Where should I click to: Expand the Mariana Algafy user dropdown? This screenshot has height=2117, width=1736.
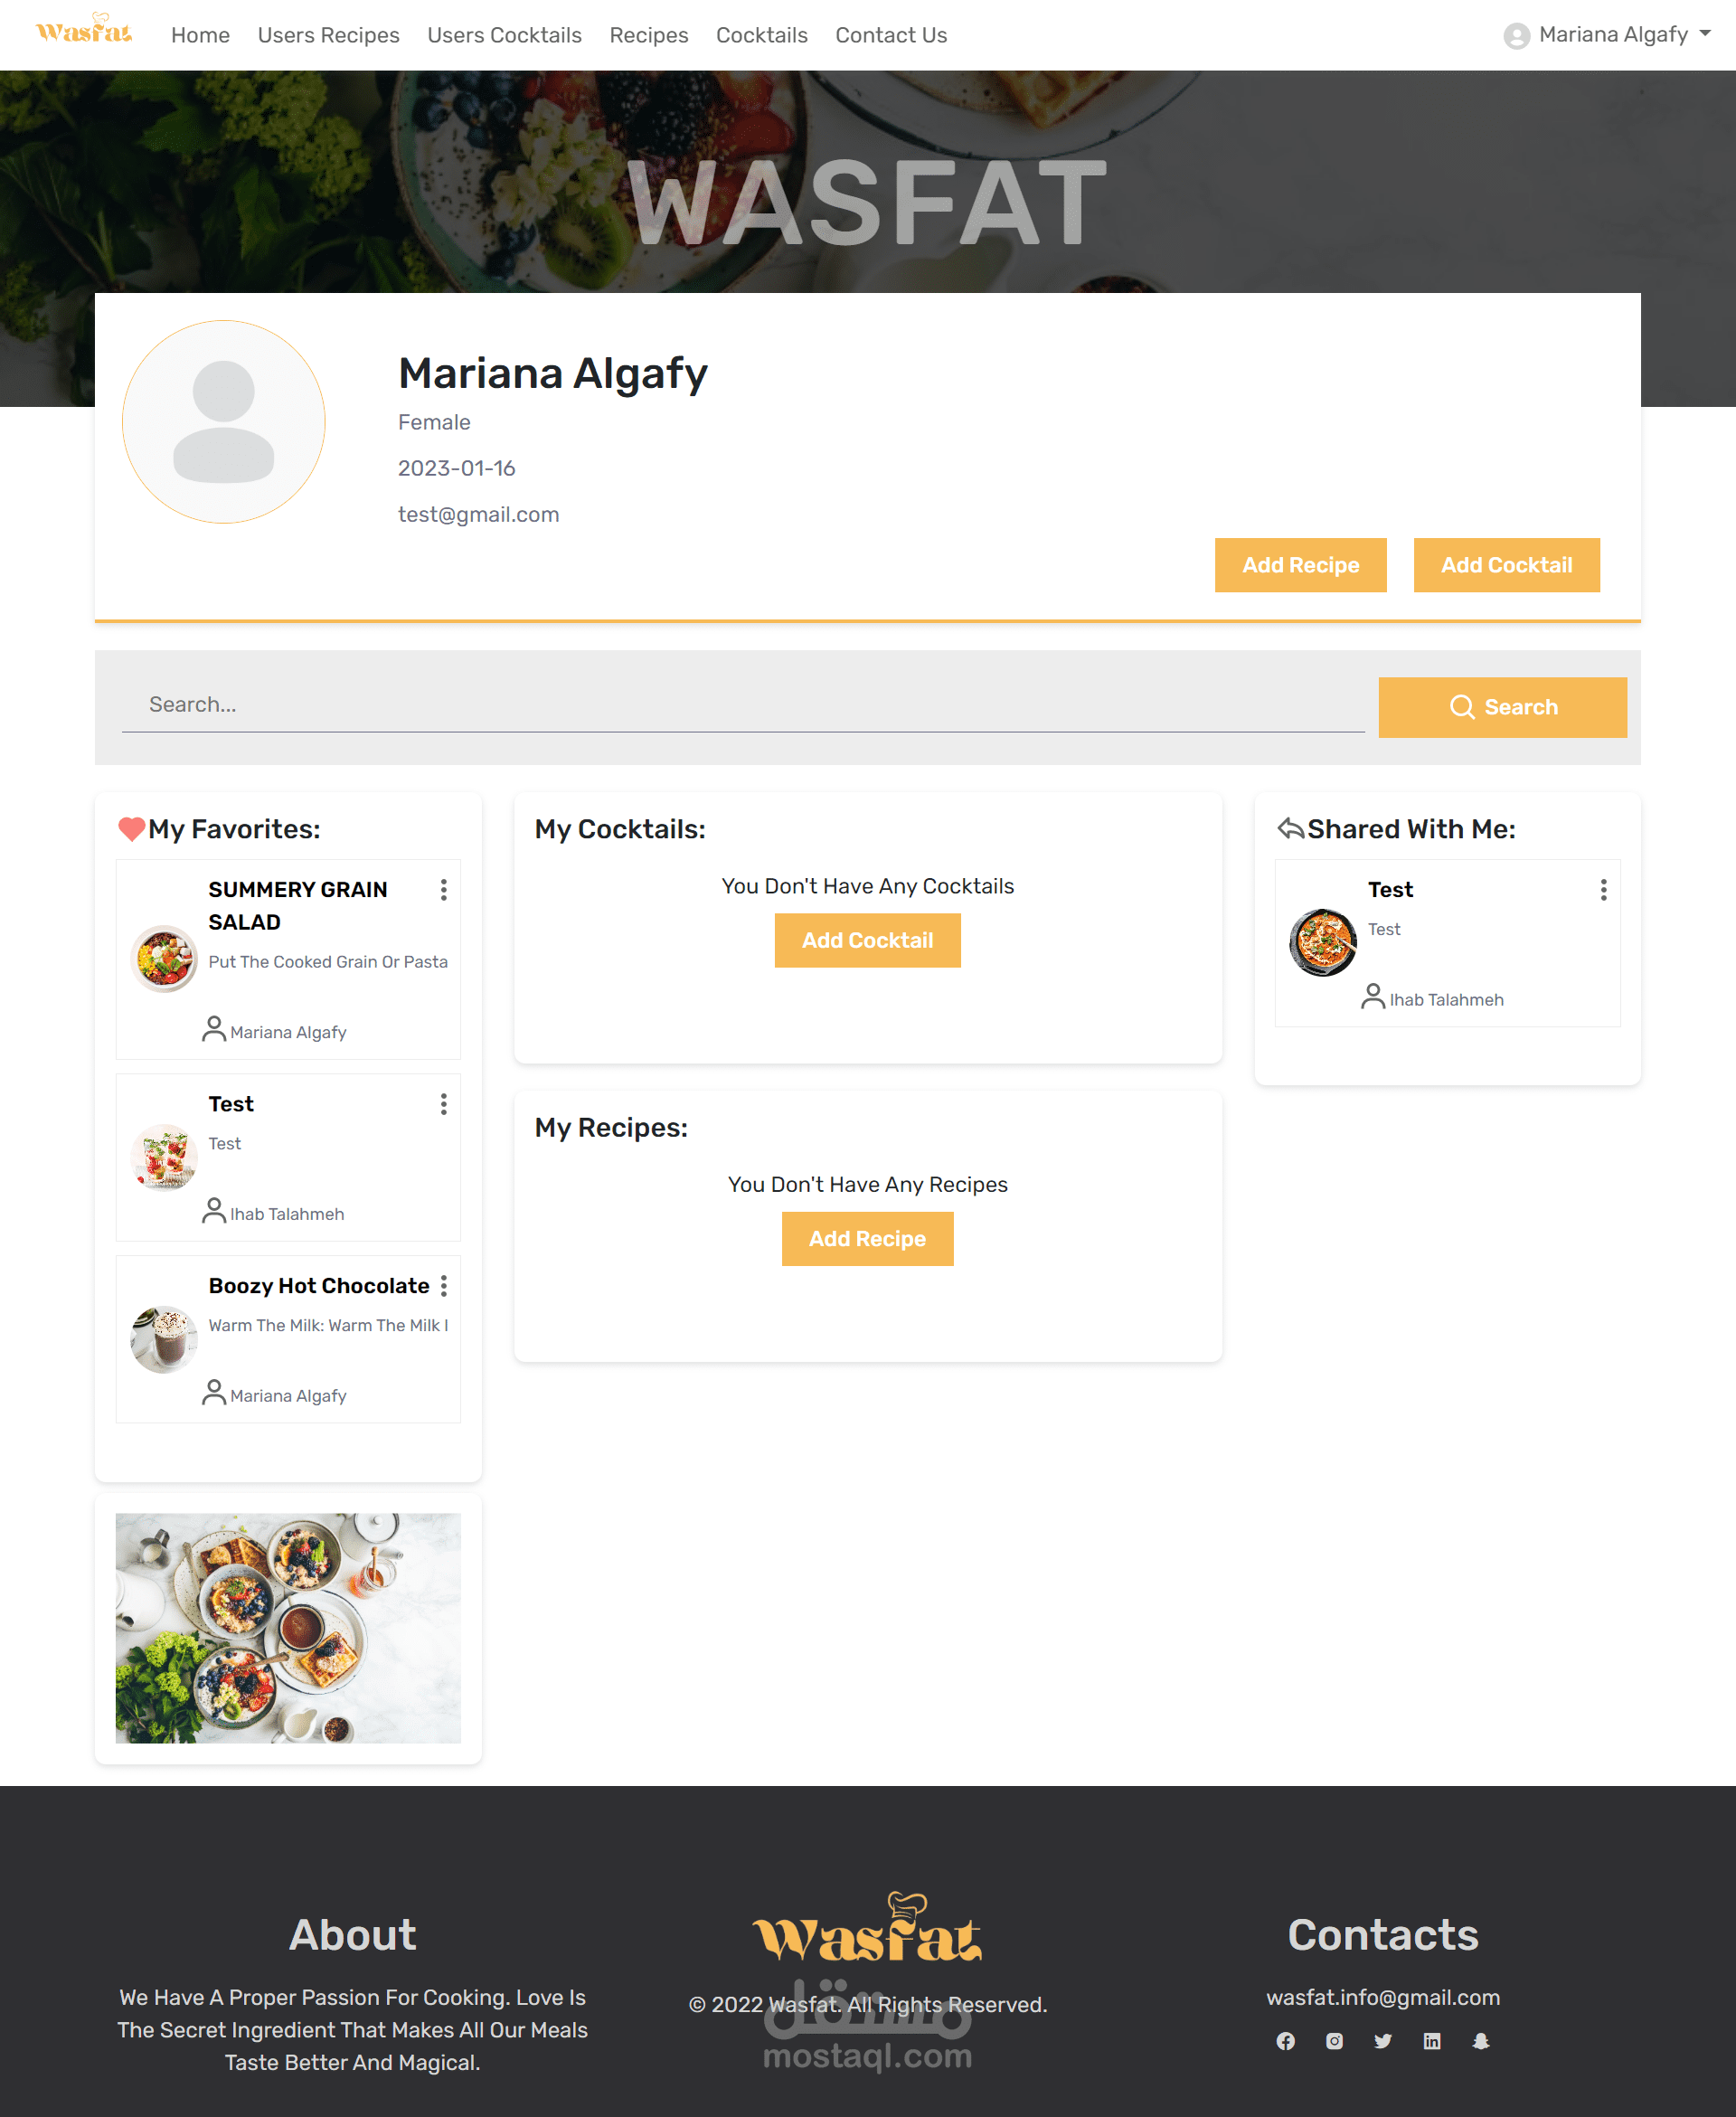click(1607, 35)
